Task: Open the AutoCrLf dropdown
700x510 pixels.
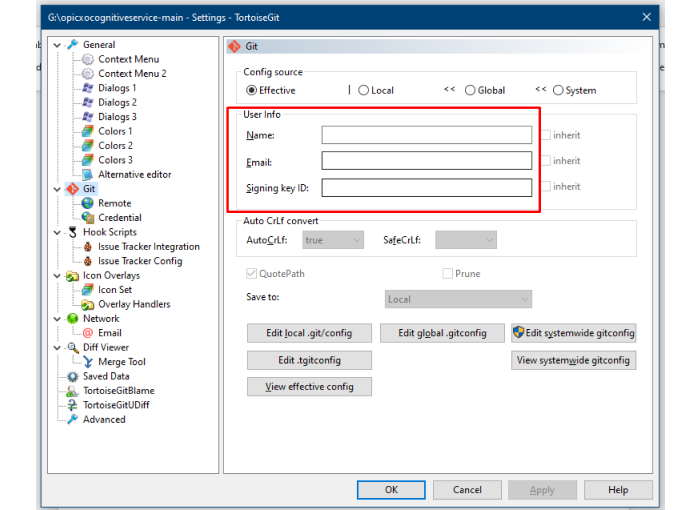Action: pyautogui.click(x=333, y=240)
